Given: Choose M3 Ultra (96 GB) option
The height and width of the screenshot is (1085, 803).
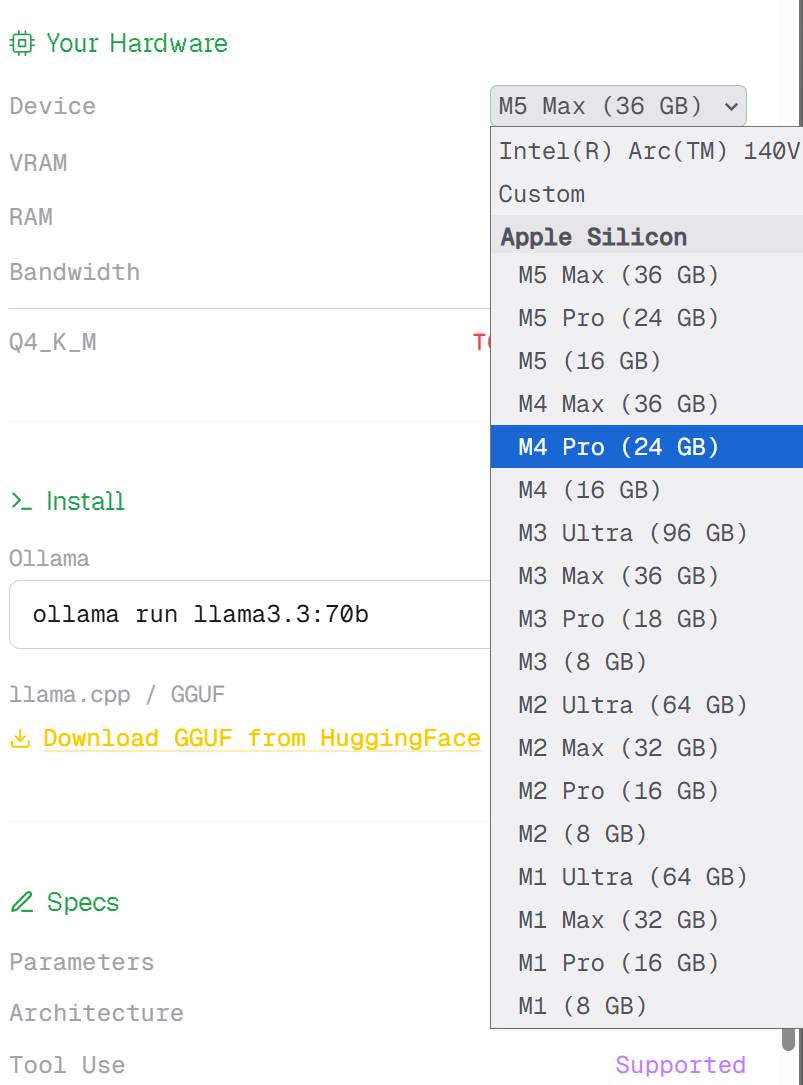Looking at the screenshot, I should 632,533.
